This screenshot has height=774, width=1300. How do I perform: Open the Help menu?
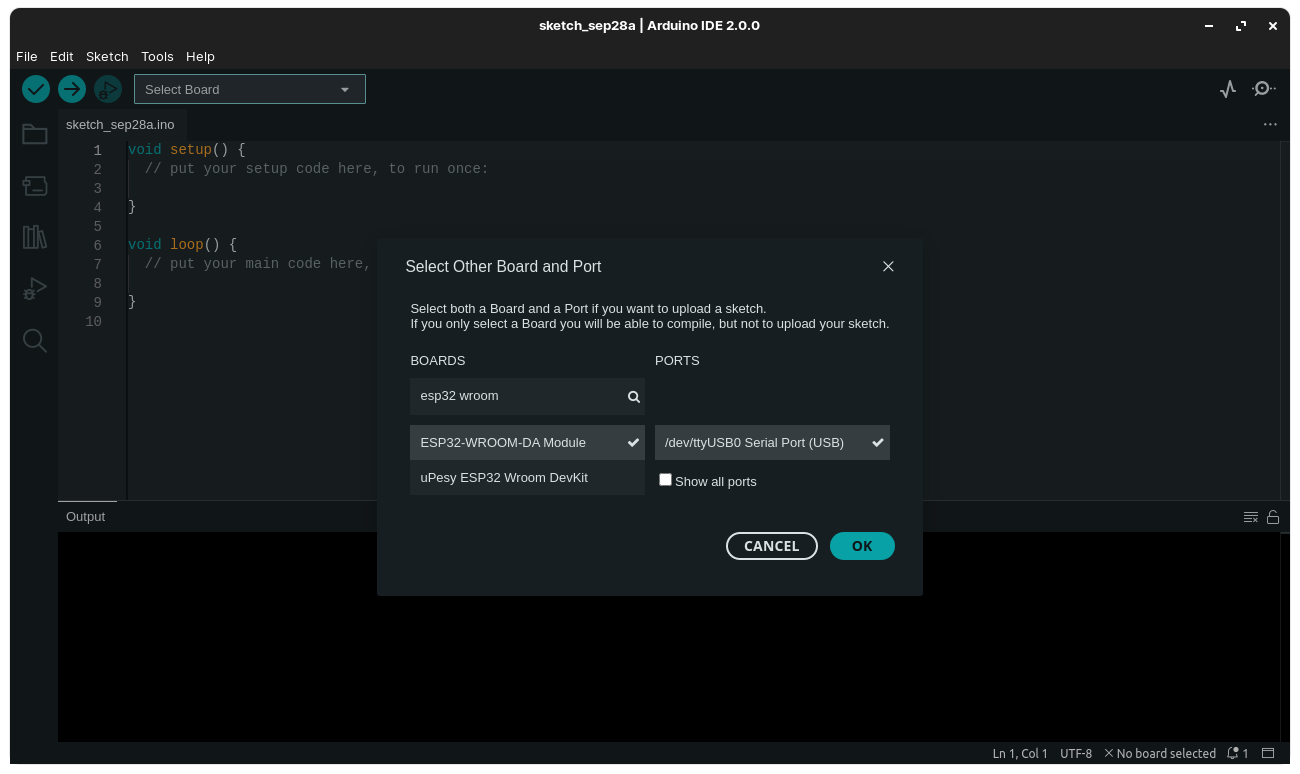(200, 56)
